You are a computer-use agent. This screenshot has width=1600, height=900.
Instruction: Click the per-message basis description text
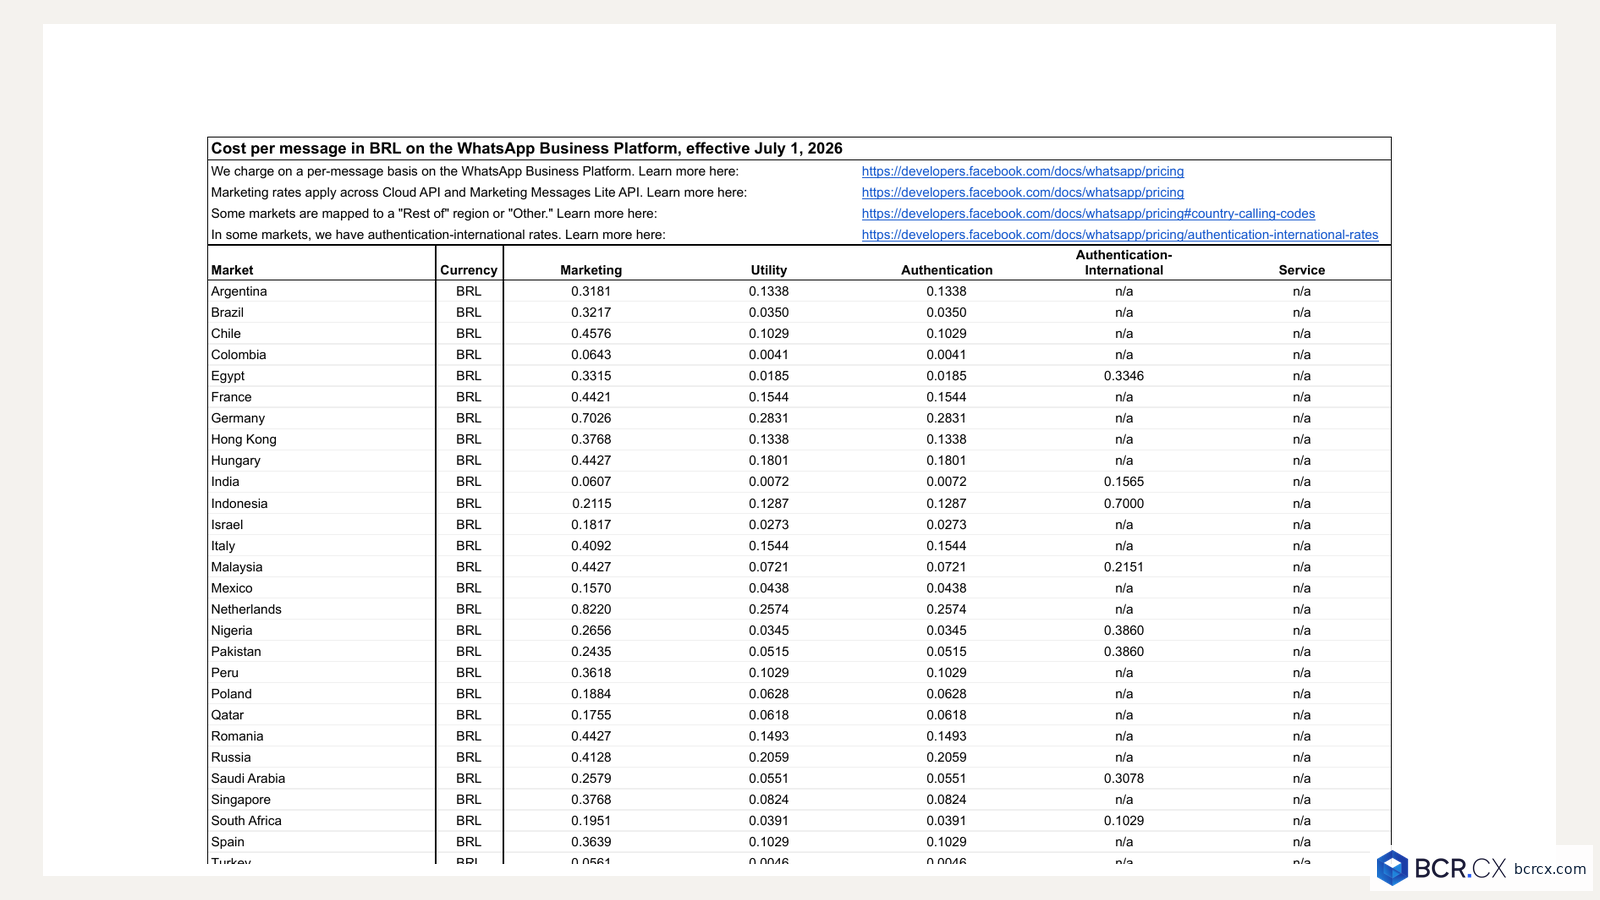[475, 171]
